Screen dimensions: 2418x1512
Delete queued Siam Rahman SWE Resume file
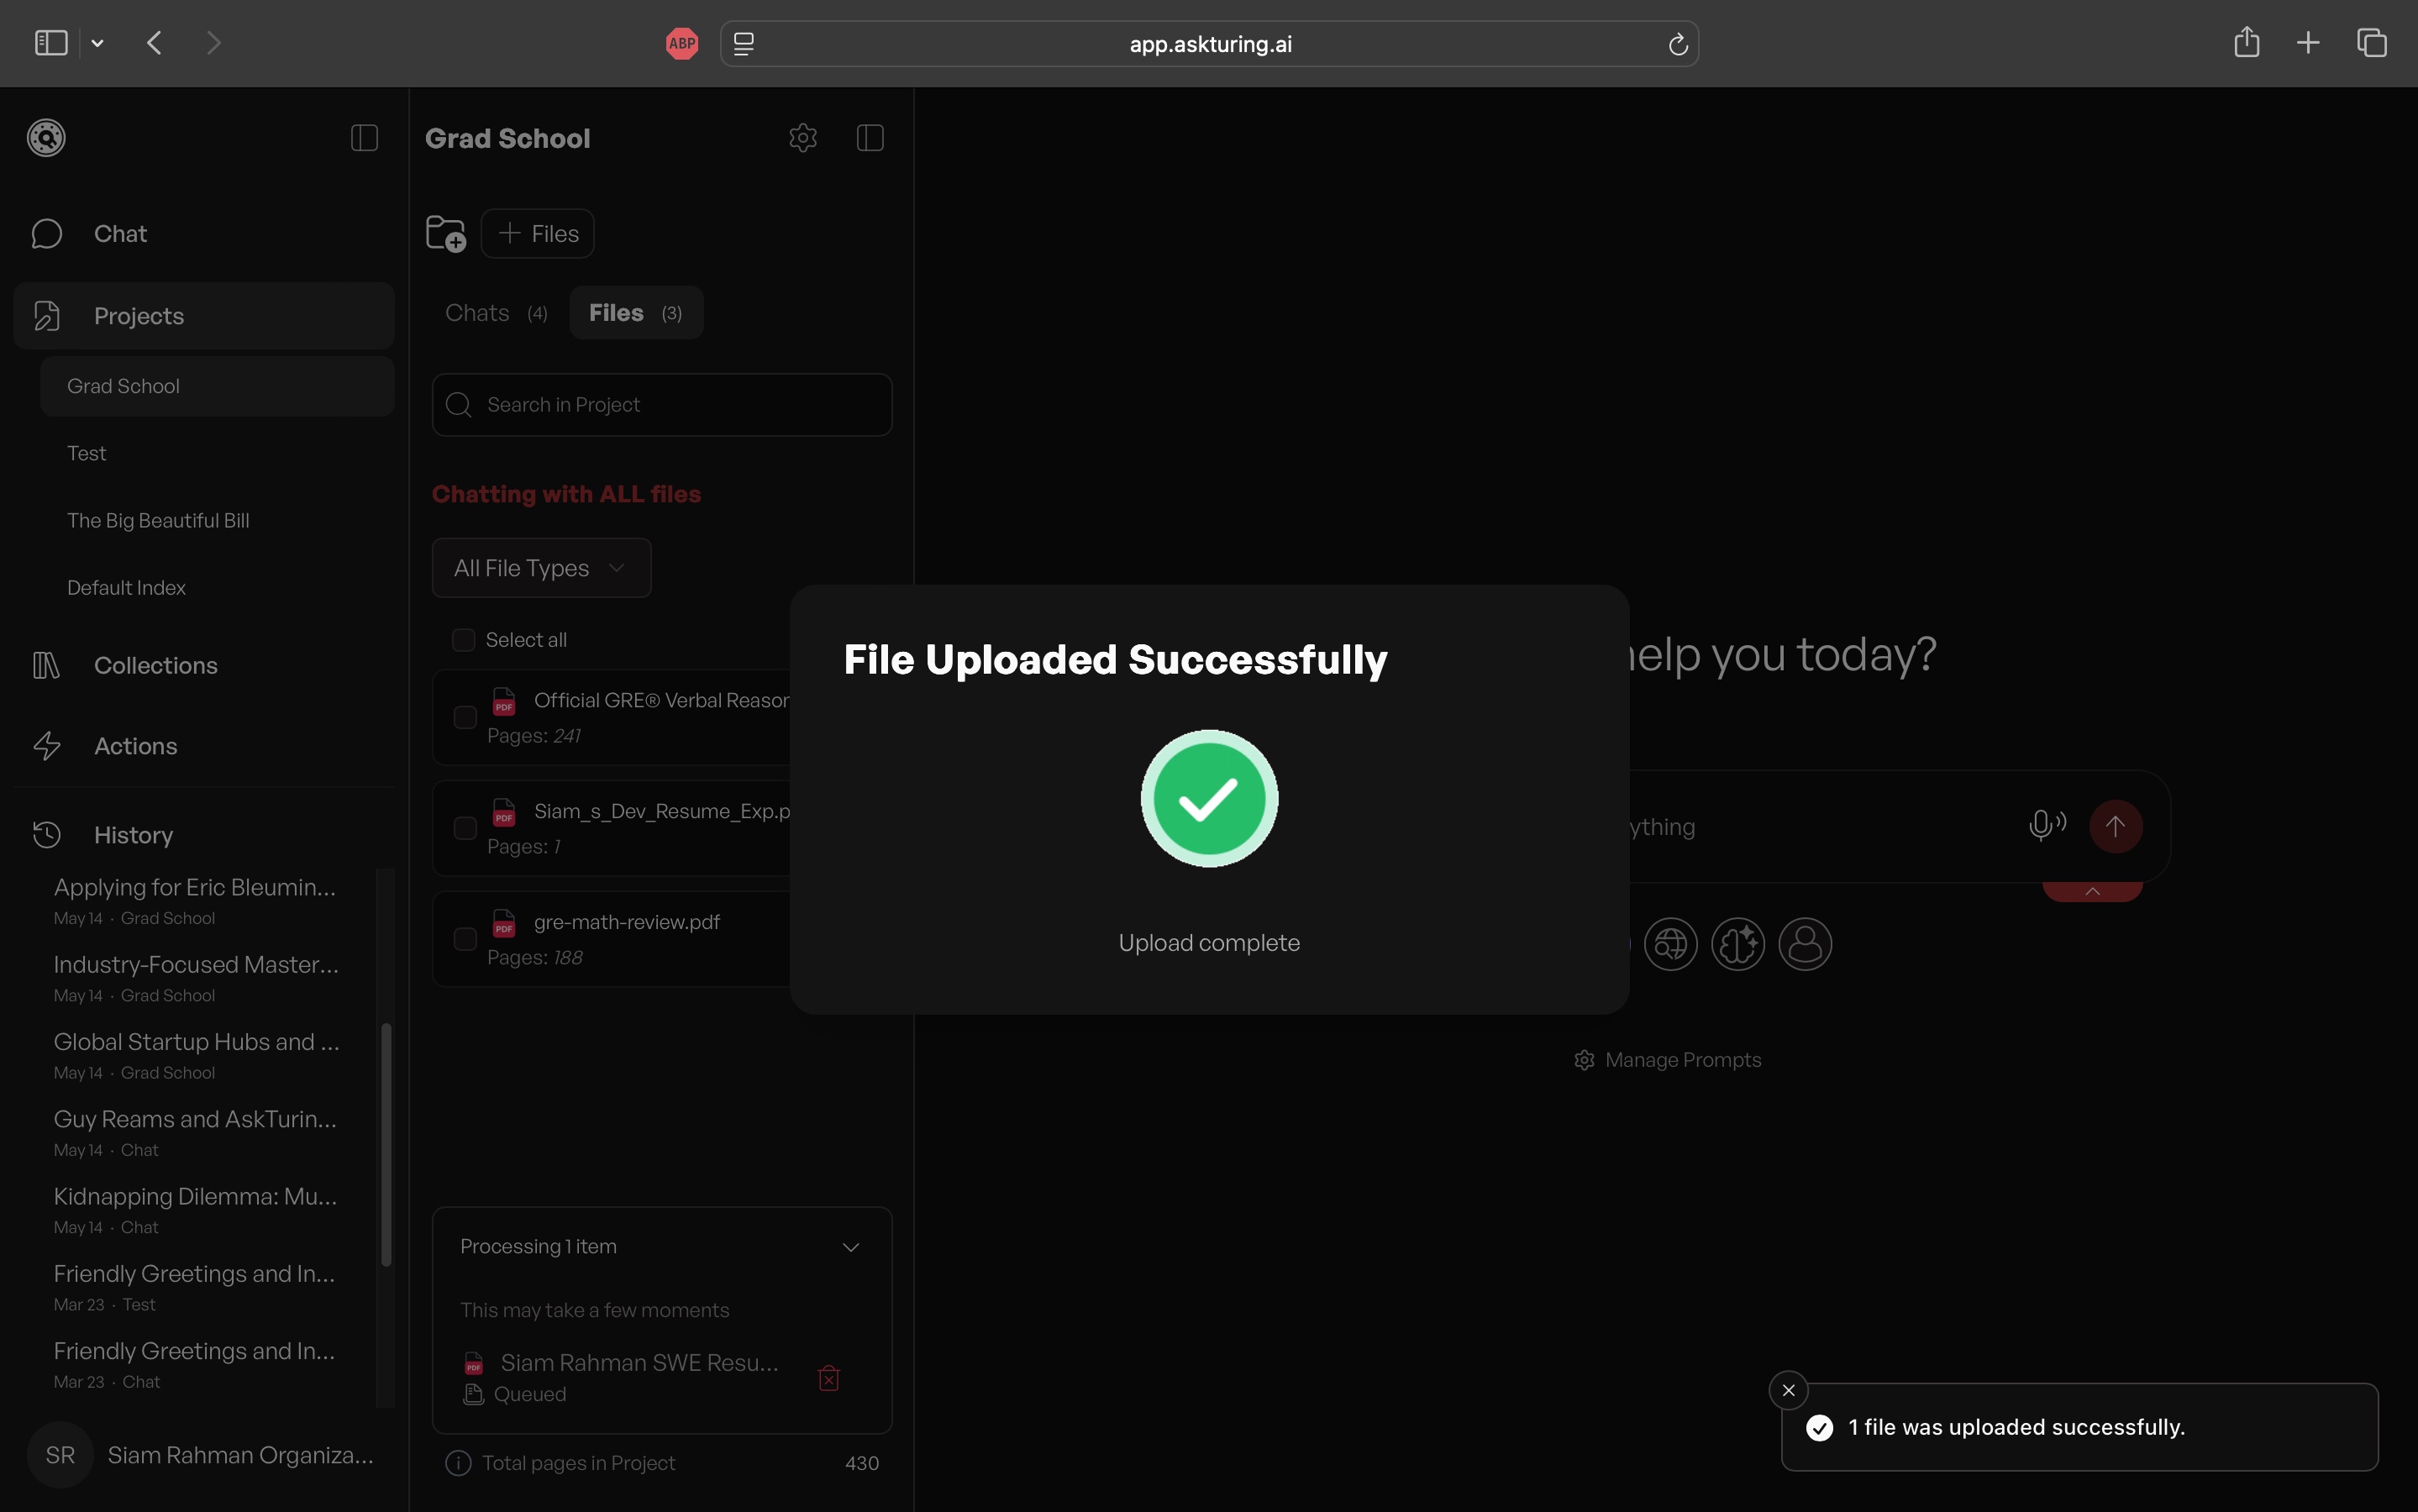tap(829, 1378)
